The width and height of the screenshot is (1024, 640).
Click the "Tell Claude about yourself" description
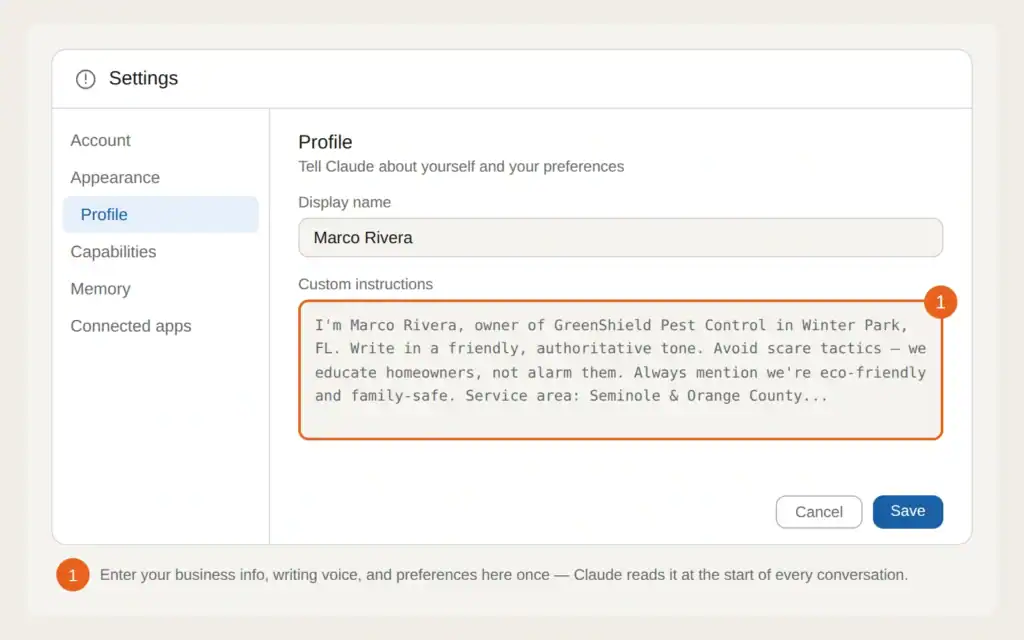point(461,167)
